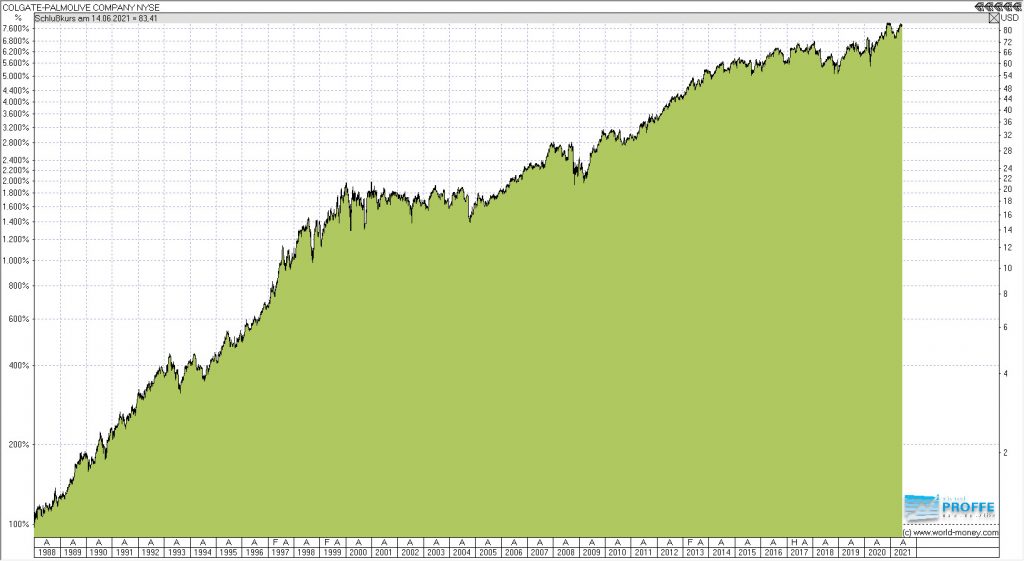Click the A marker above 2008
Screen dimensions: 1024x561
coord(566,542)
